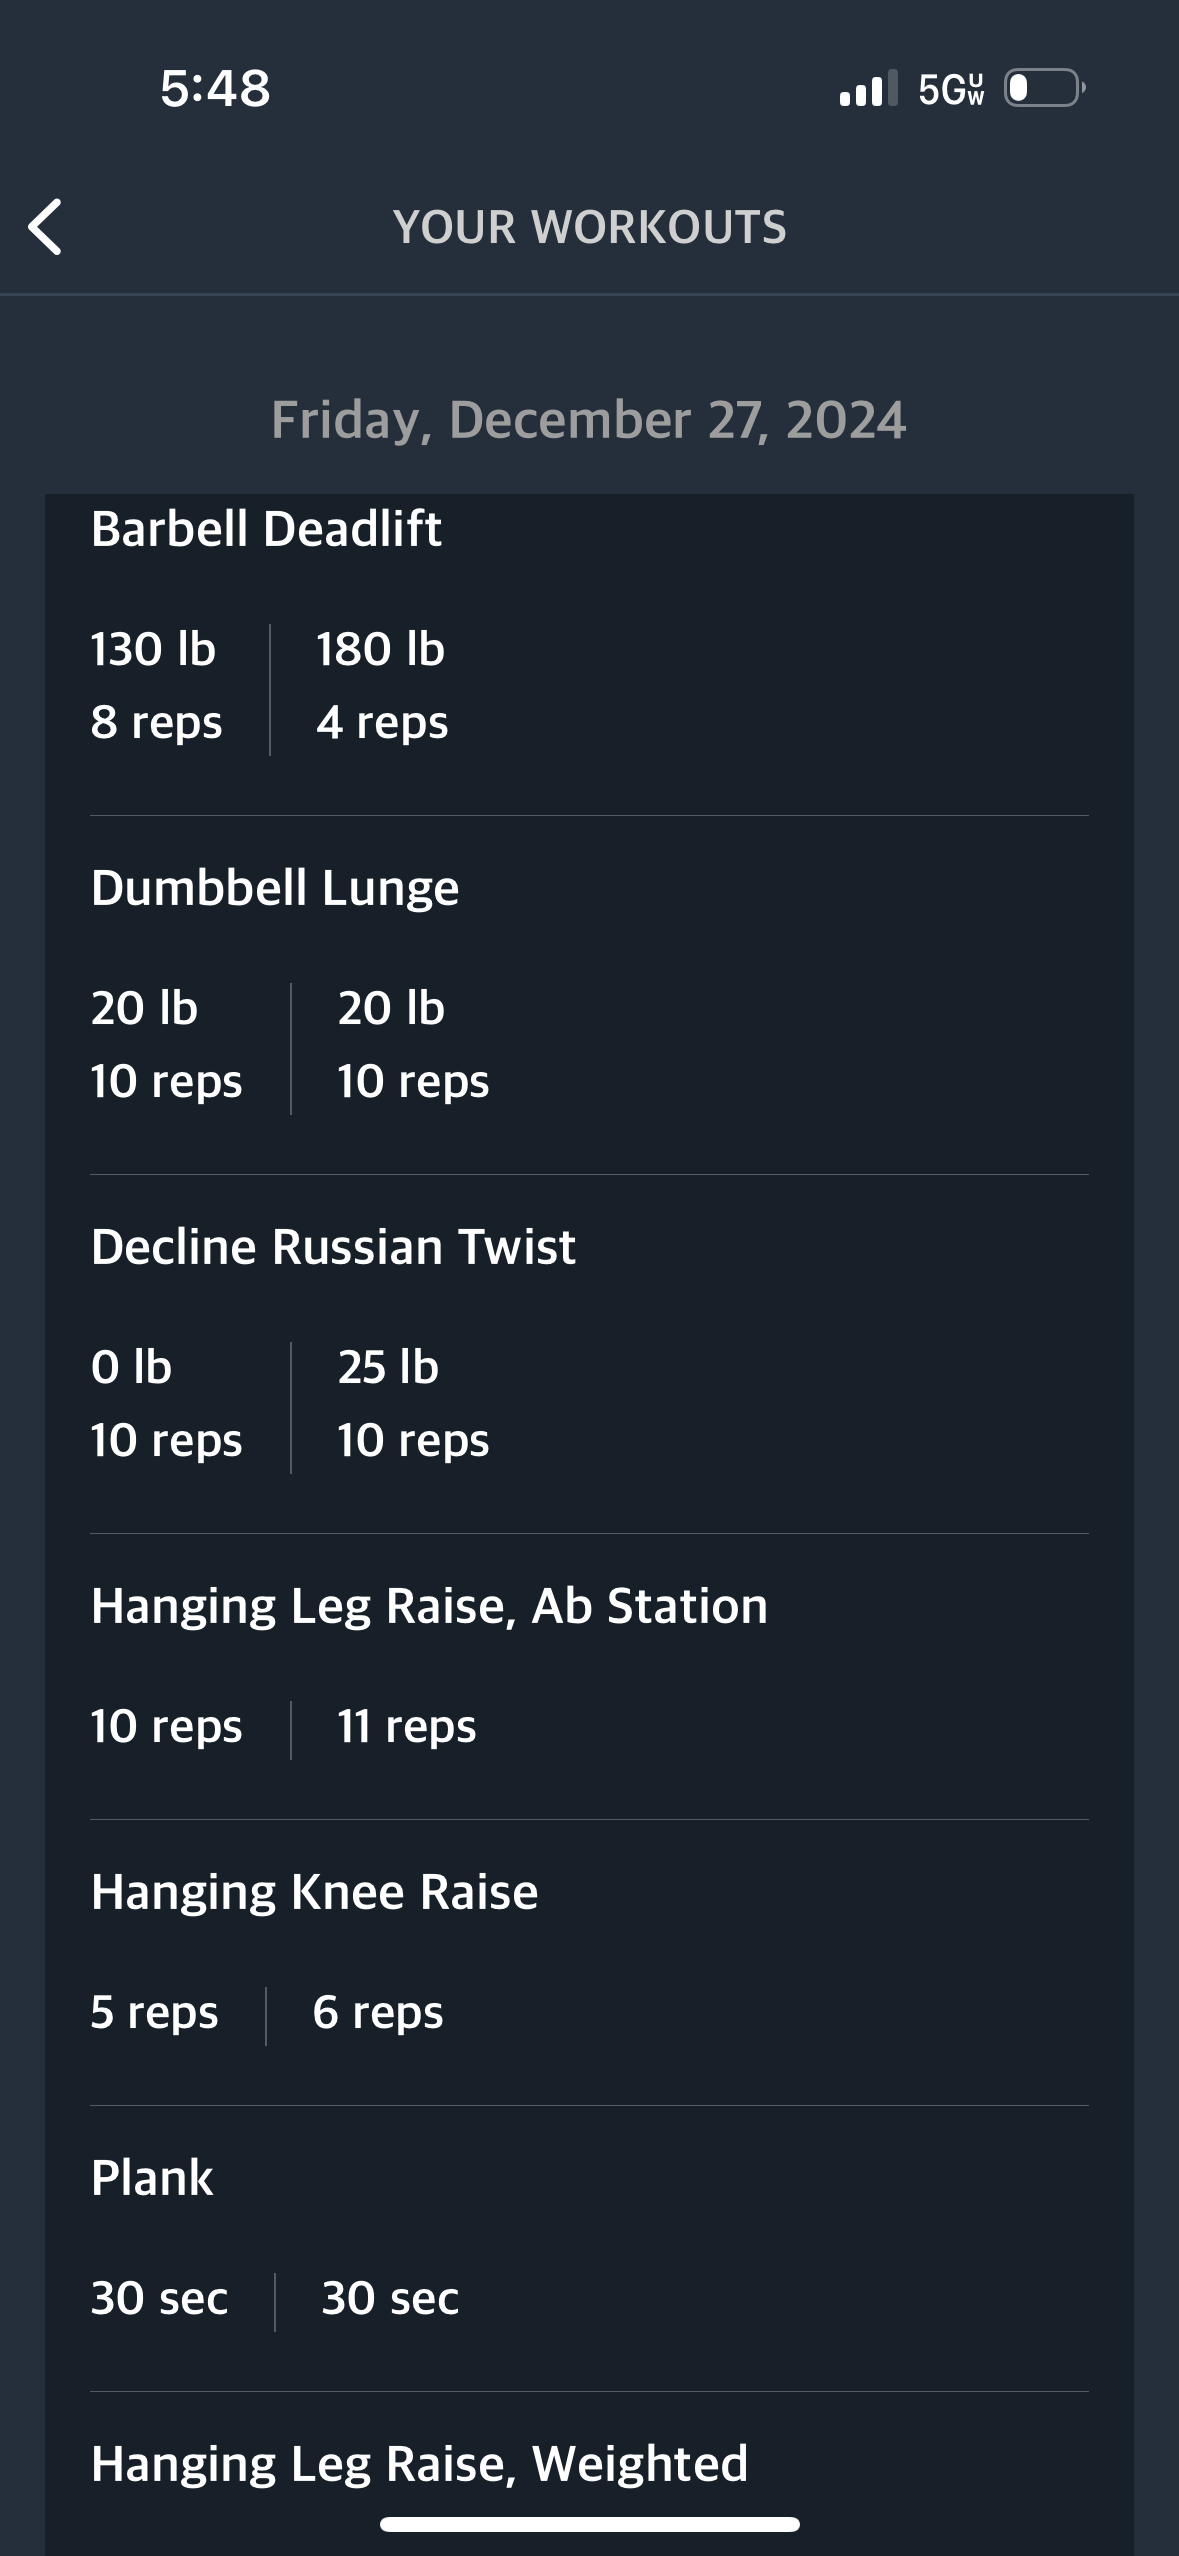Viewport: 1179px width, 2556px height.
Task: Select the 130 lb 8 reps set
Action: tap(156, 685)
